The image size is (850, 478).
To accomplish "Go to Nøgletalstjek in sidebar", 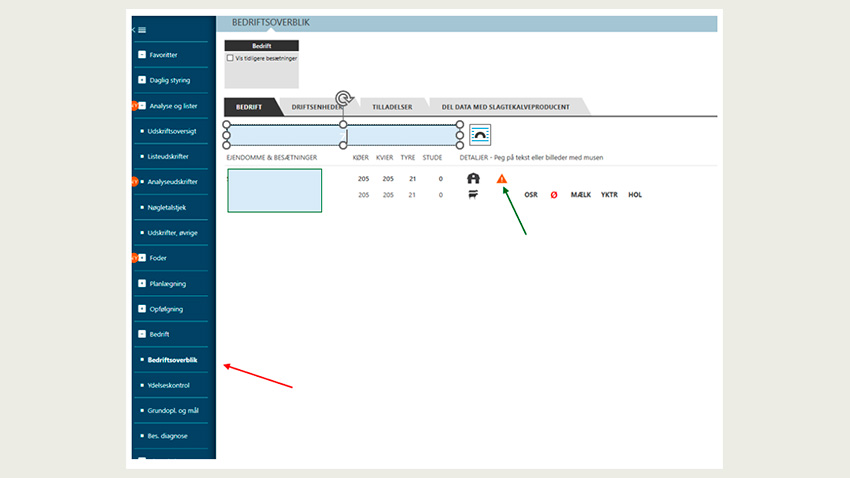I will [167, 207].
